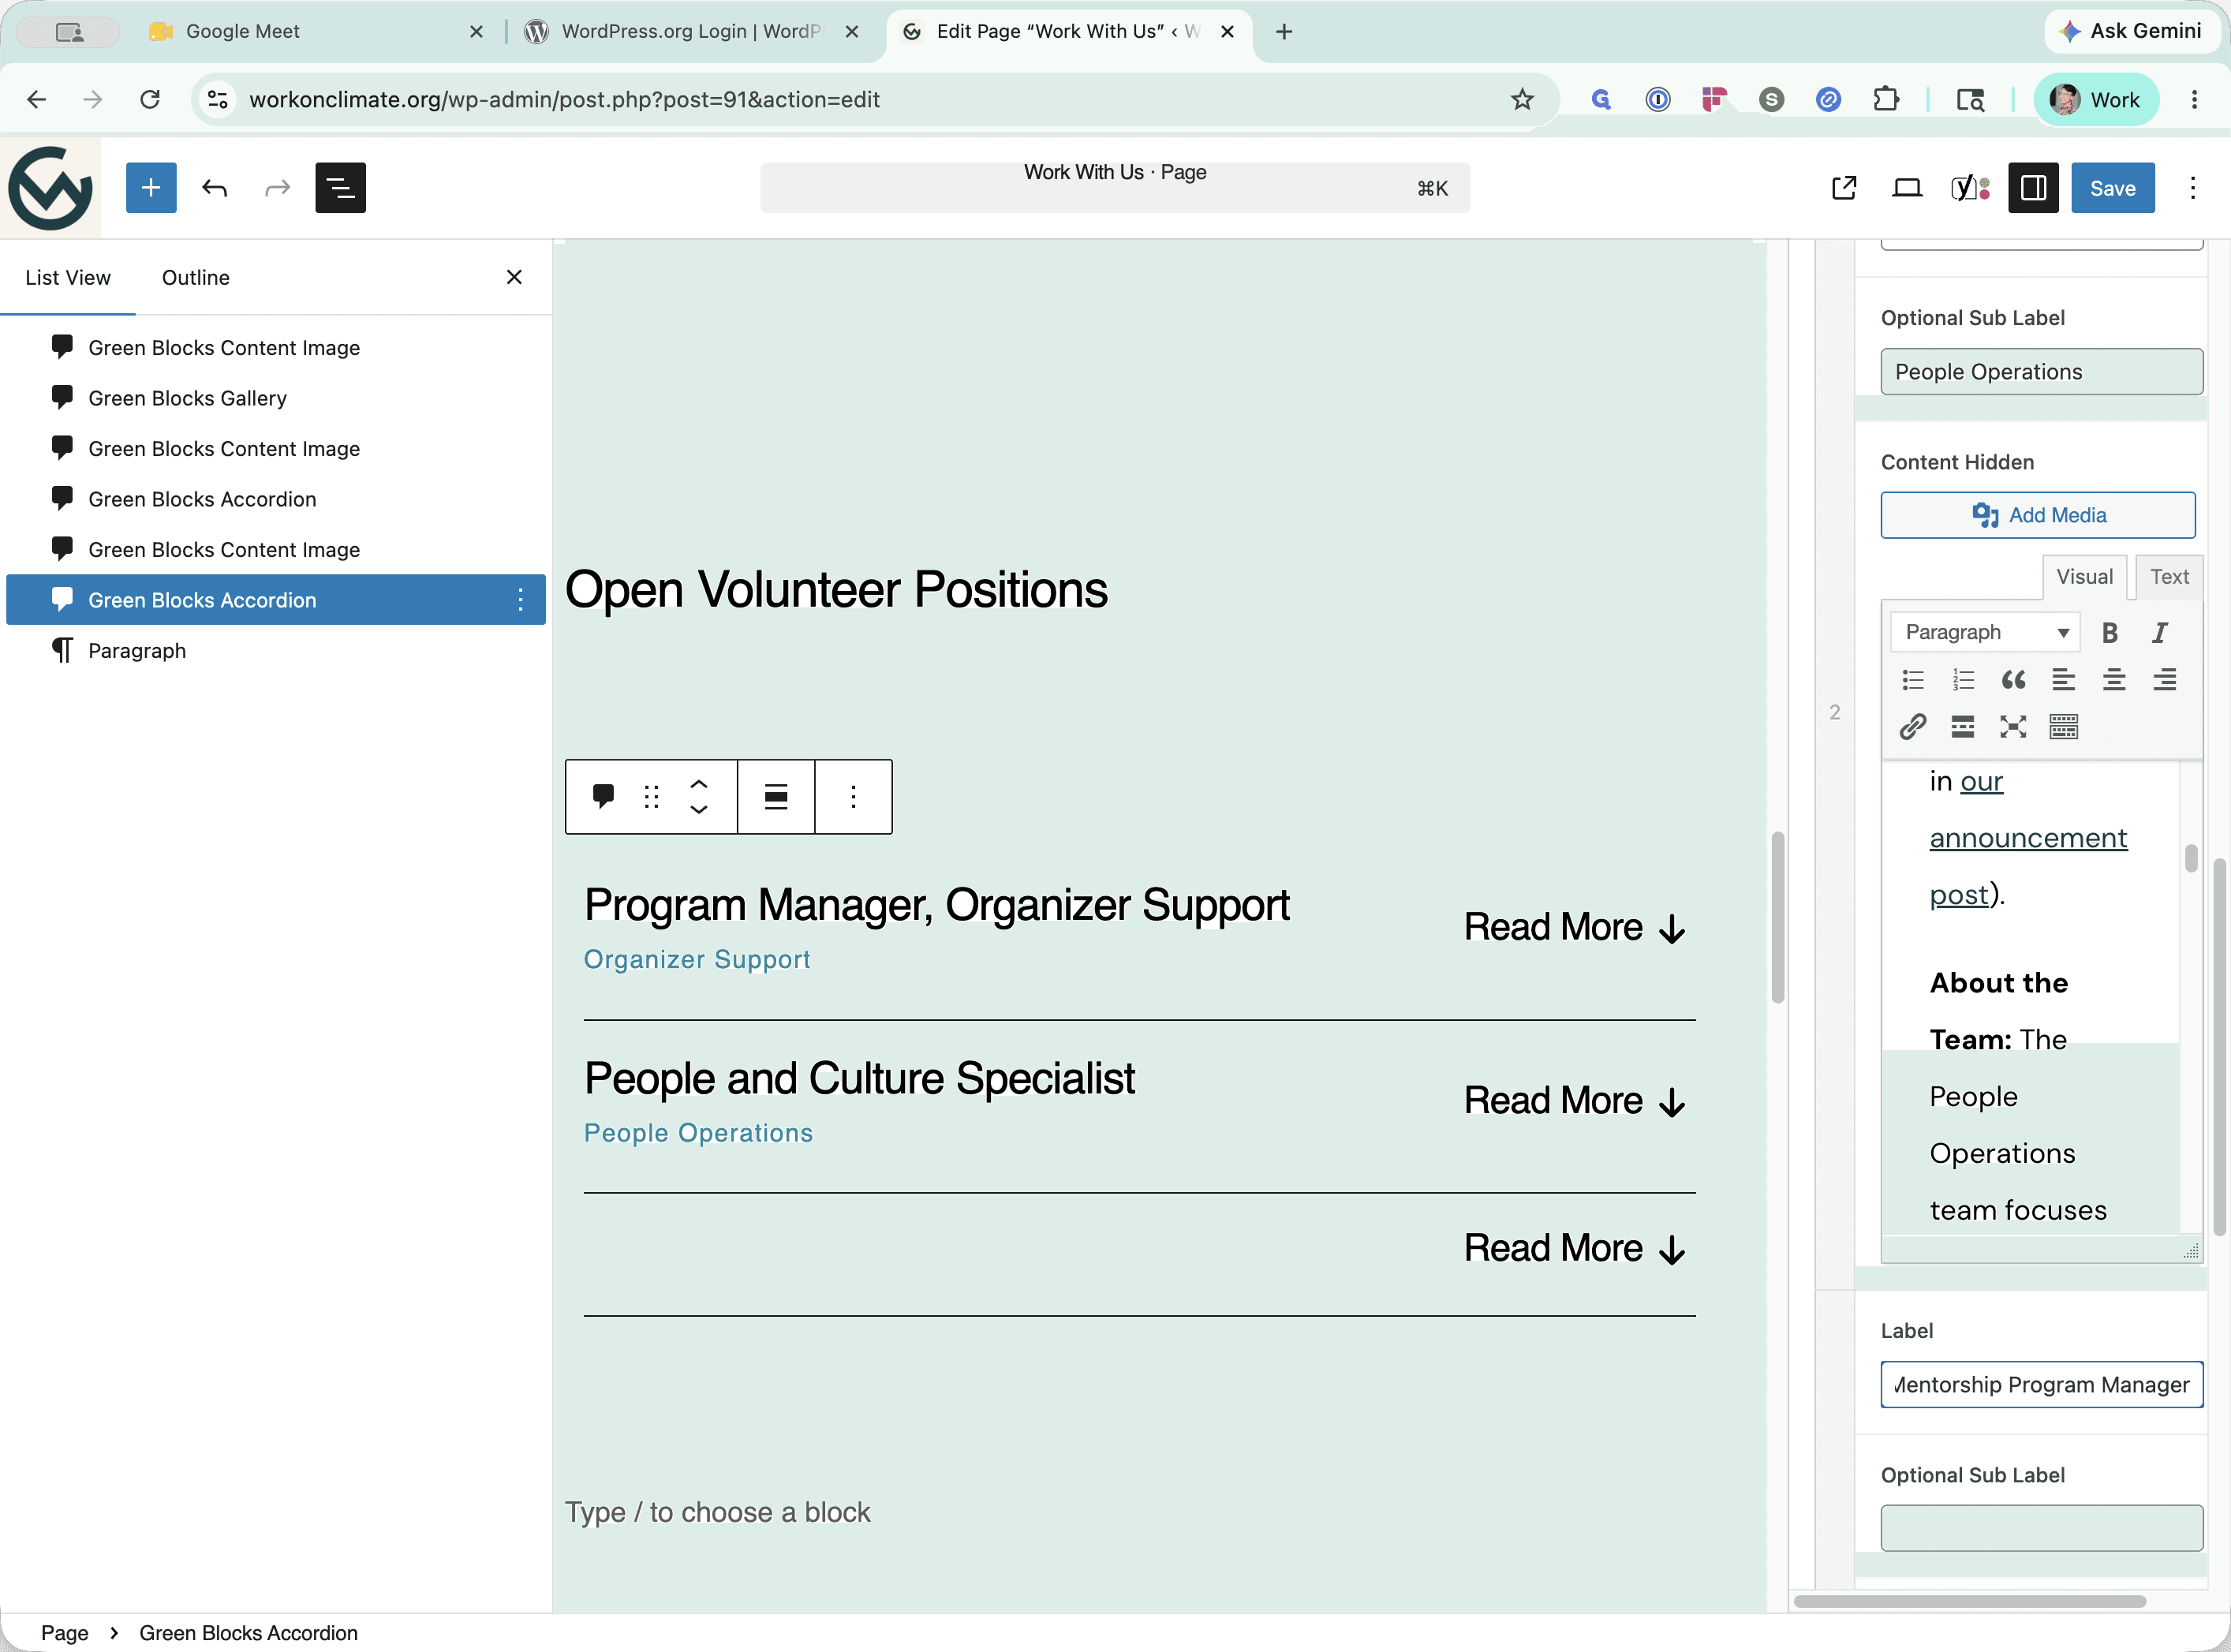Open the device view laptop icon
The height and width of the screenshot is (1652, 2231).
point(1907,188)
